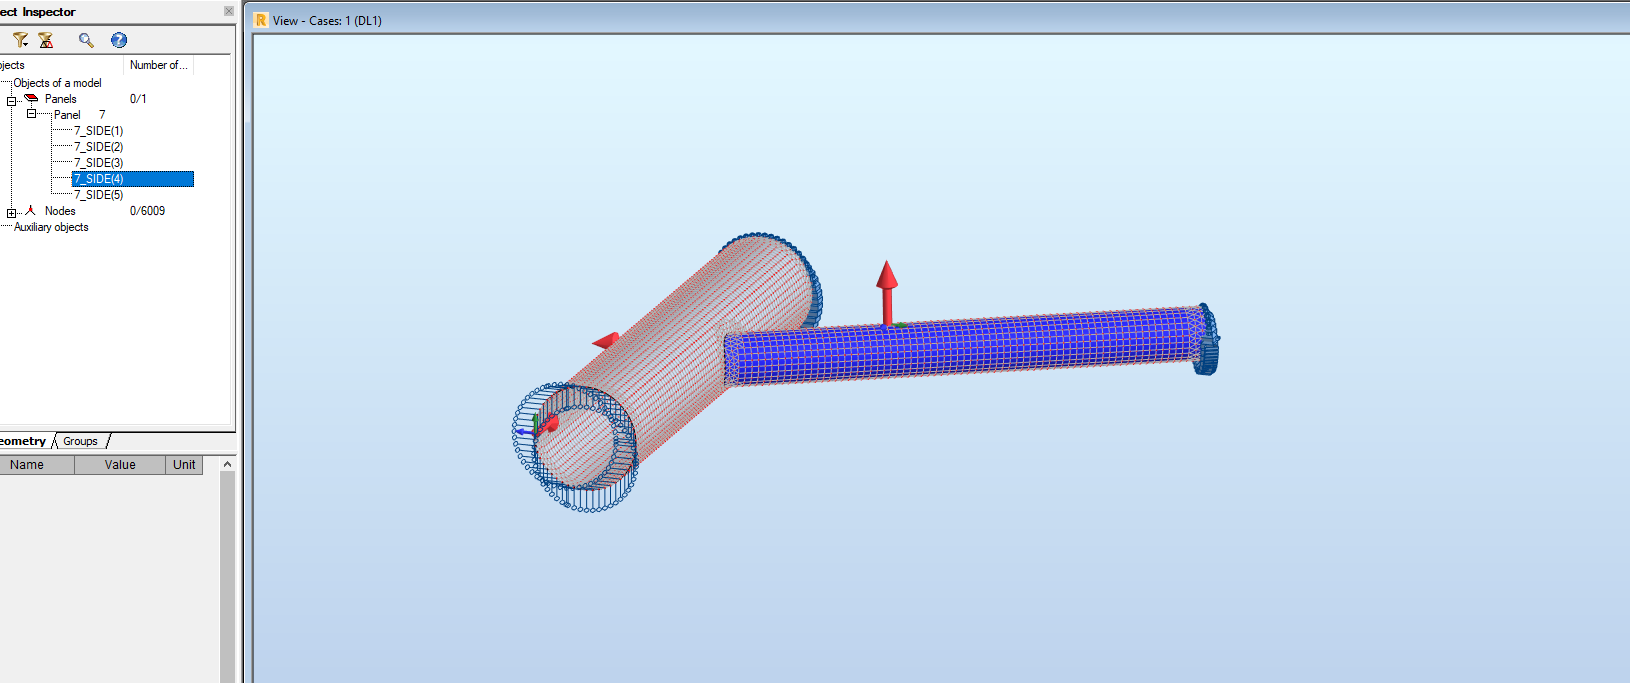
Task: Click the 0/1 panels count
Action: click(138, 99)
